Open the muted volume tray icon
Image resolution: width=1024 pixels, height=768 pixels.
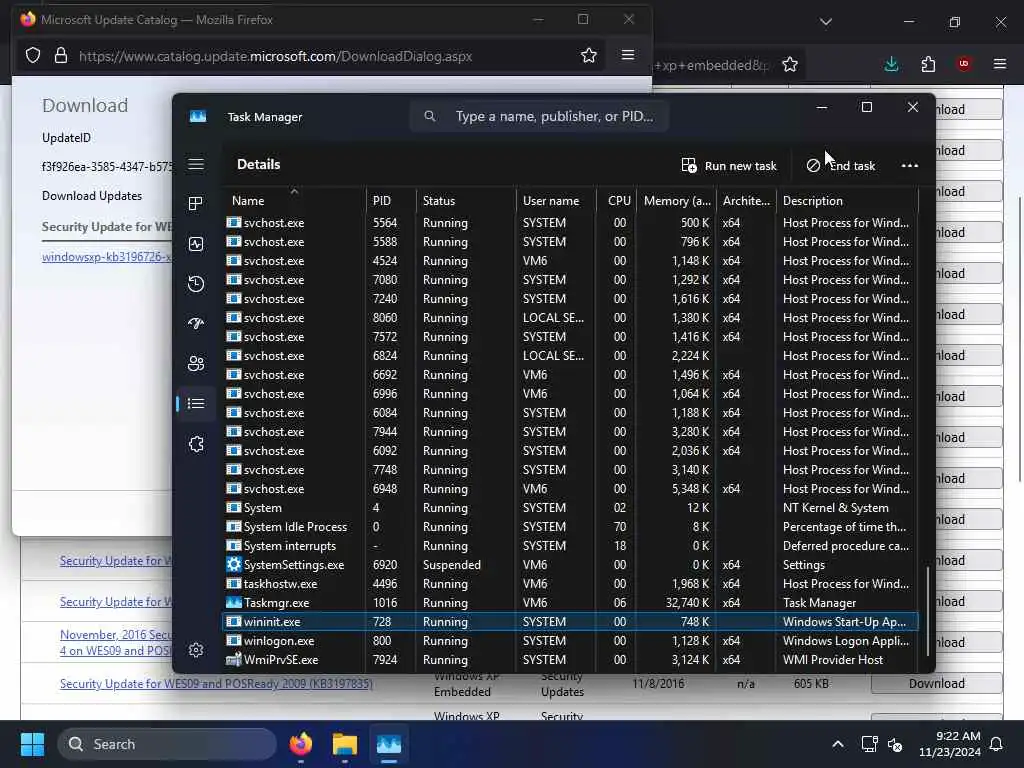coord(895,744)
